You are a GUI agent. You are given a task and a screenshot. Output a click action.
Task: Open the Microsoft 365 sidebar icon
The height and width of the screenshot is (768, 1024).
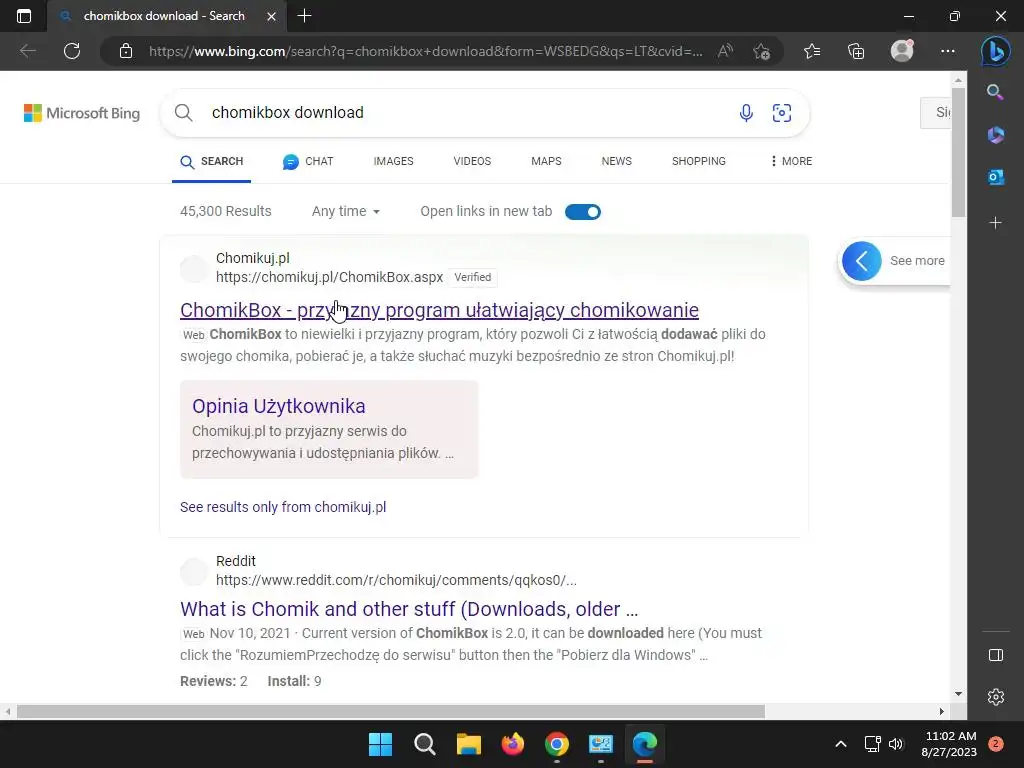[x=995, y=135]
